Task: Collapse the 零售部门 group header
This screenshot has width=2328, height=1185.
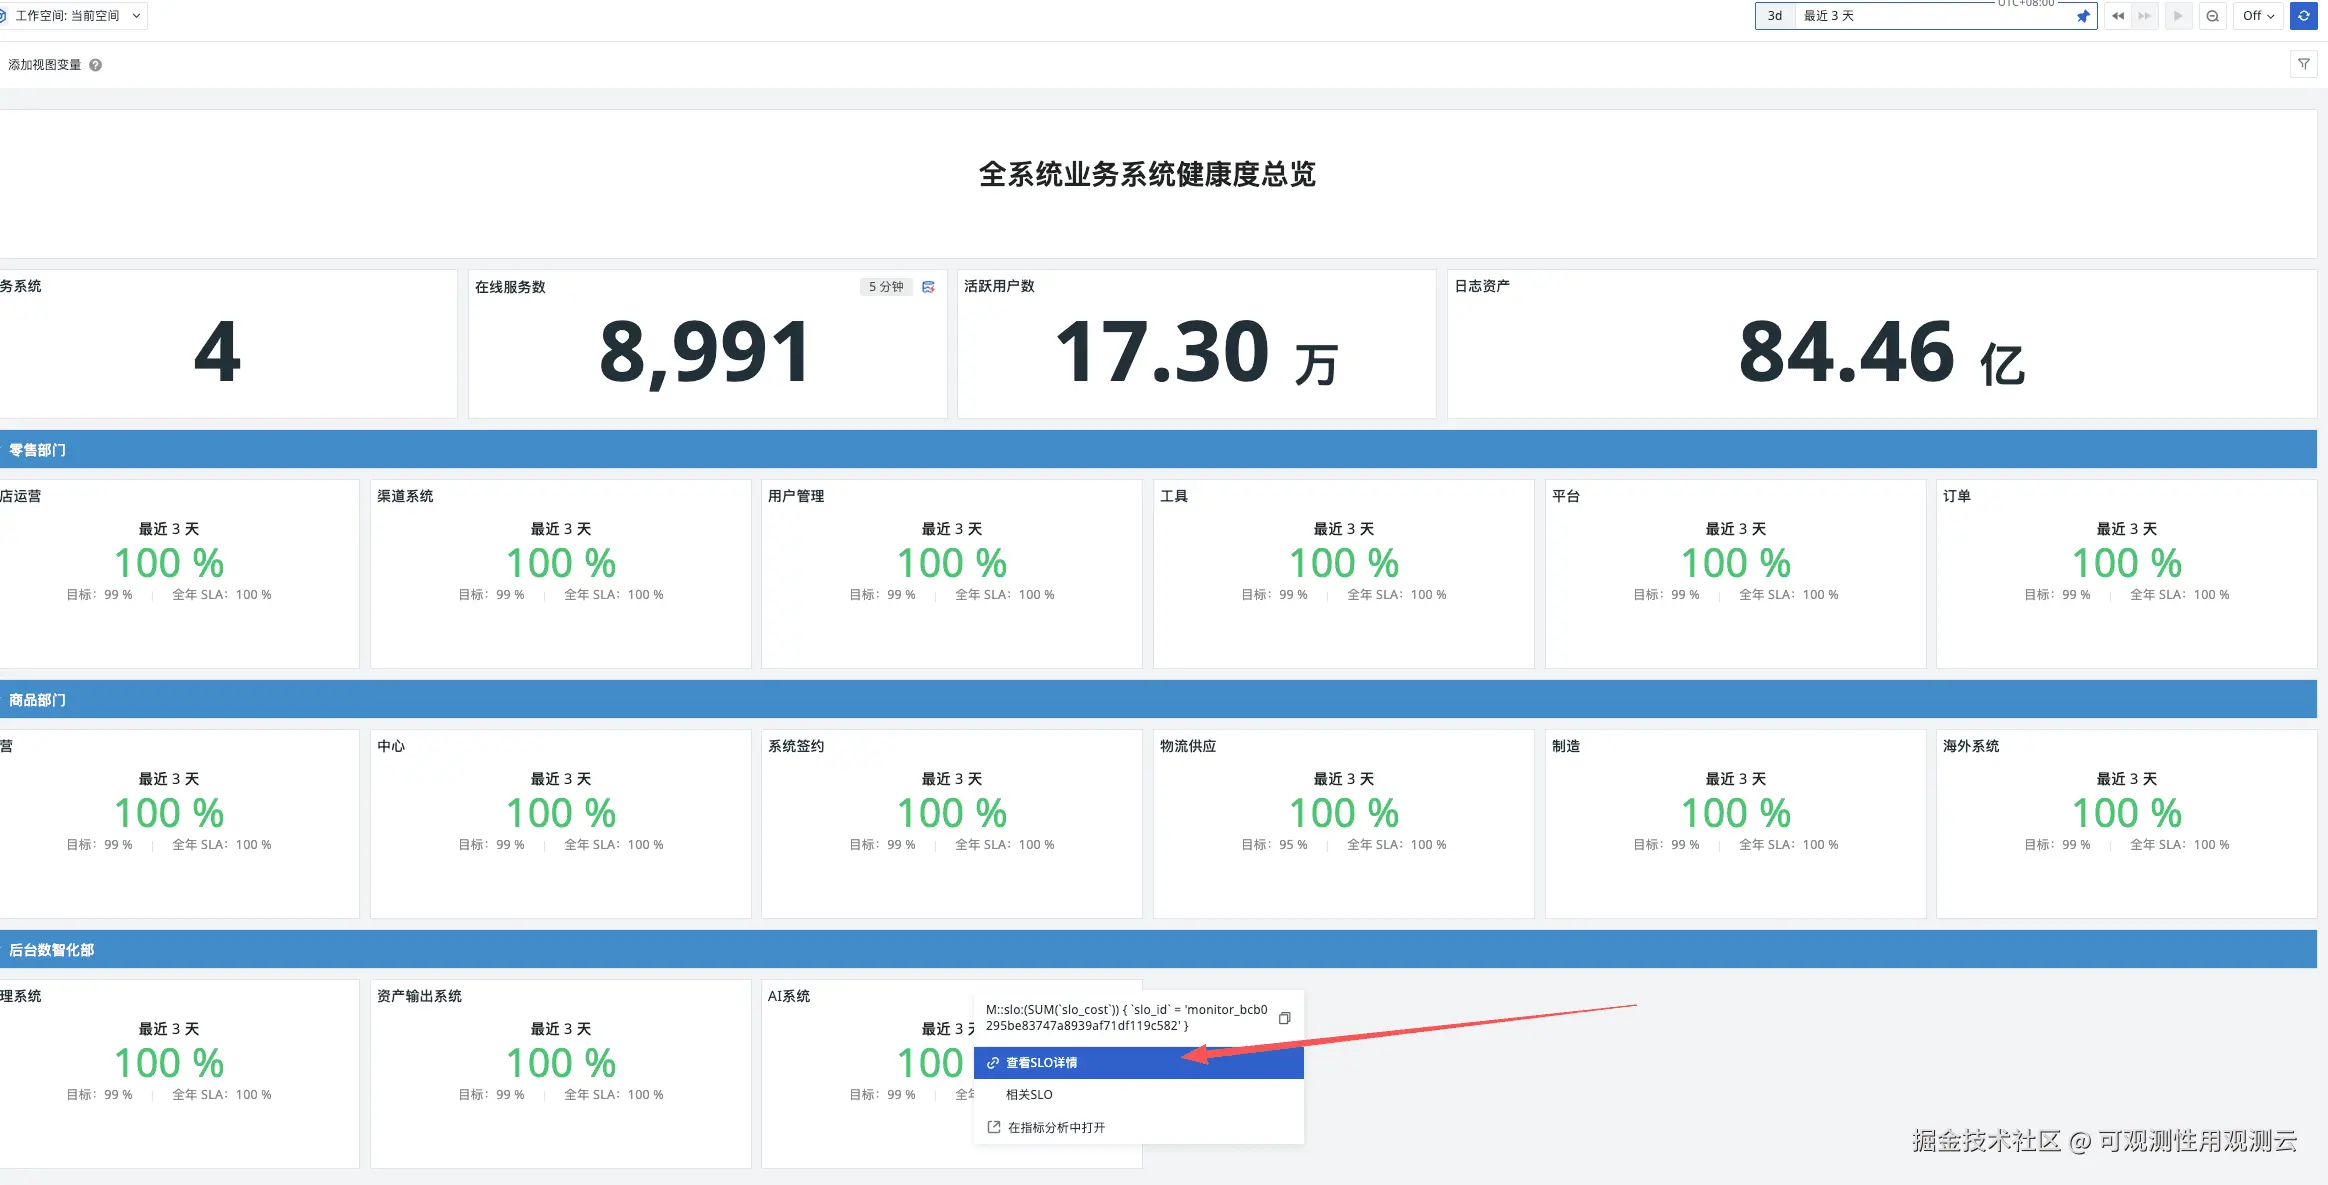Action: tap(38, 450)
